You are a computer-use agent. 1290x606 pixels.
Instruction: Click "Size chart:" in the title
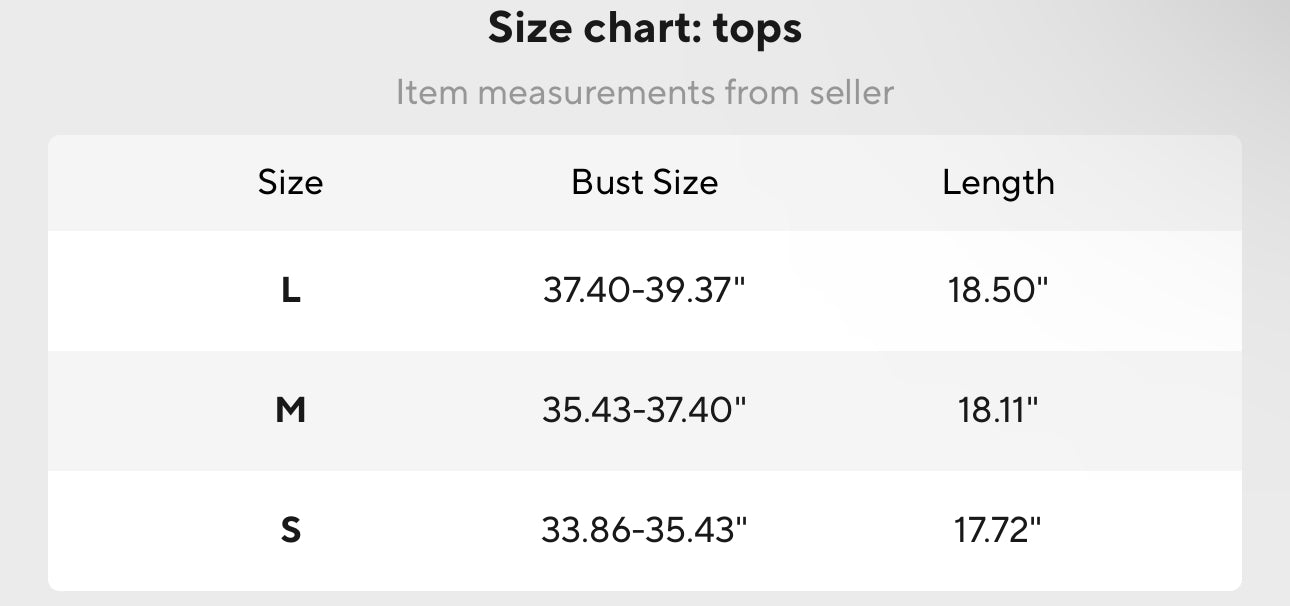[x=594, y=30]
